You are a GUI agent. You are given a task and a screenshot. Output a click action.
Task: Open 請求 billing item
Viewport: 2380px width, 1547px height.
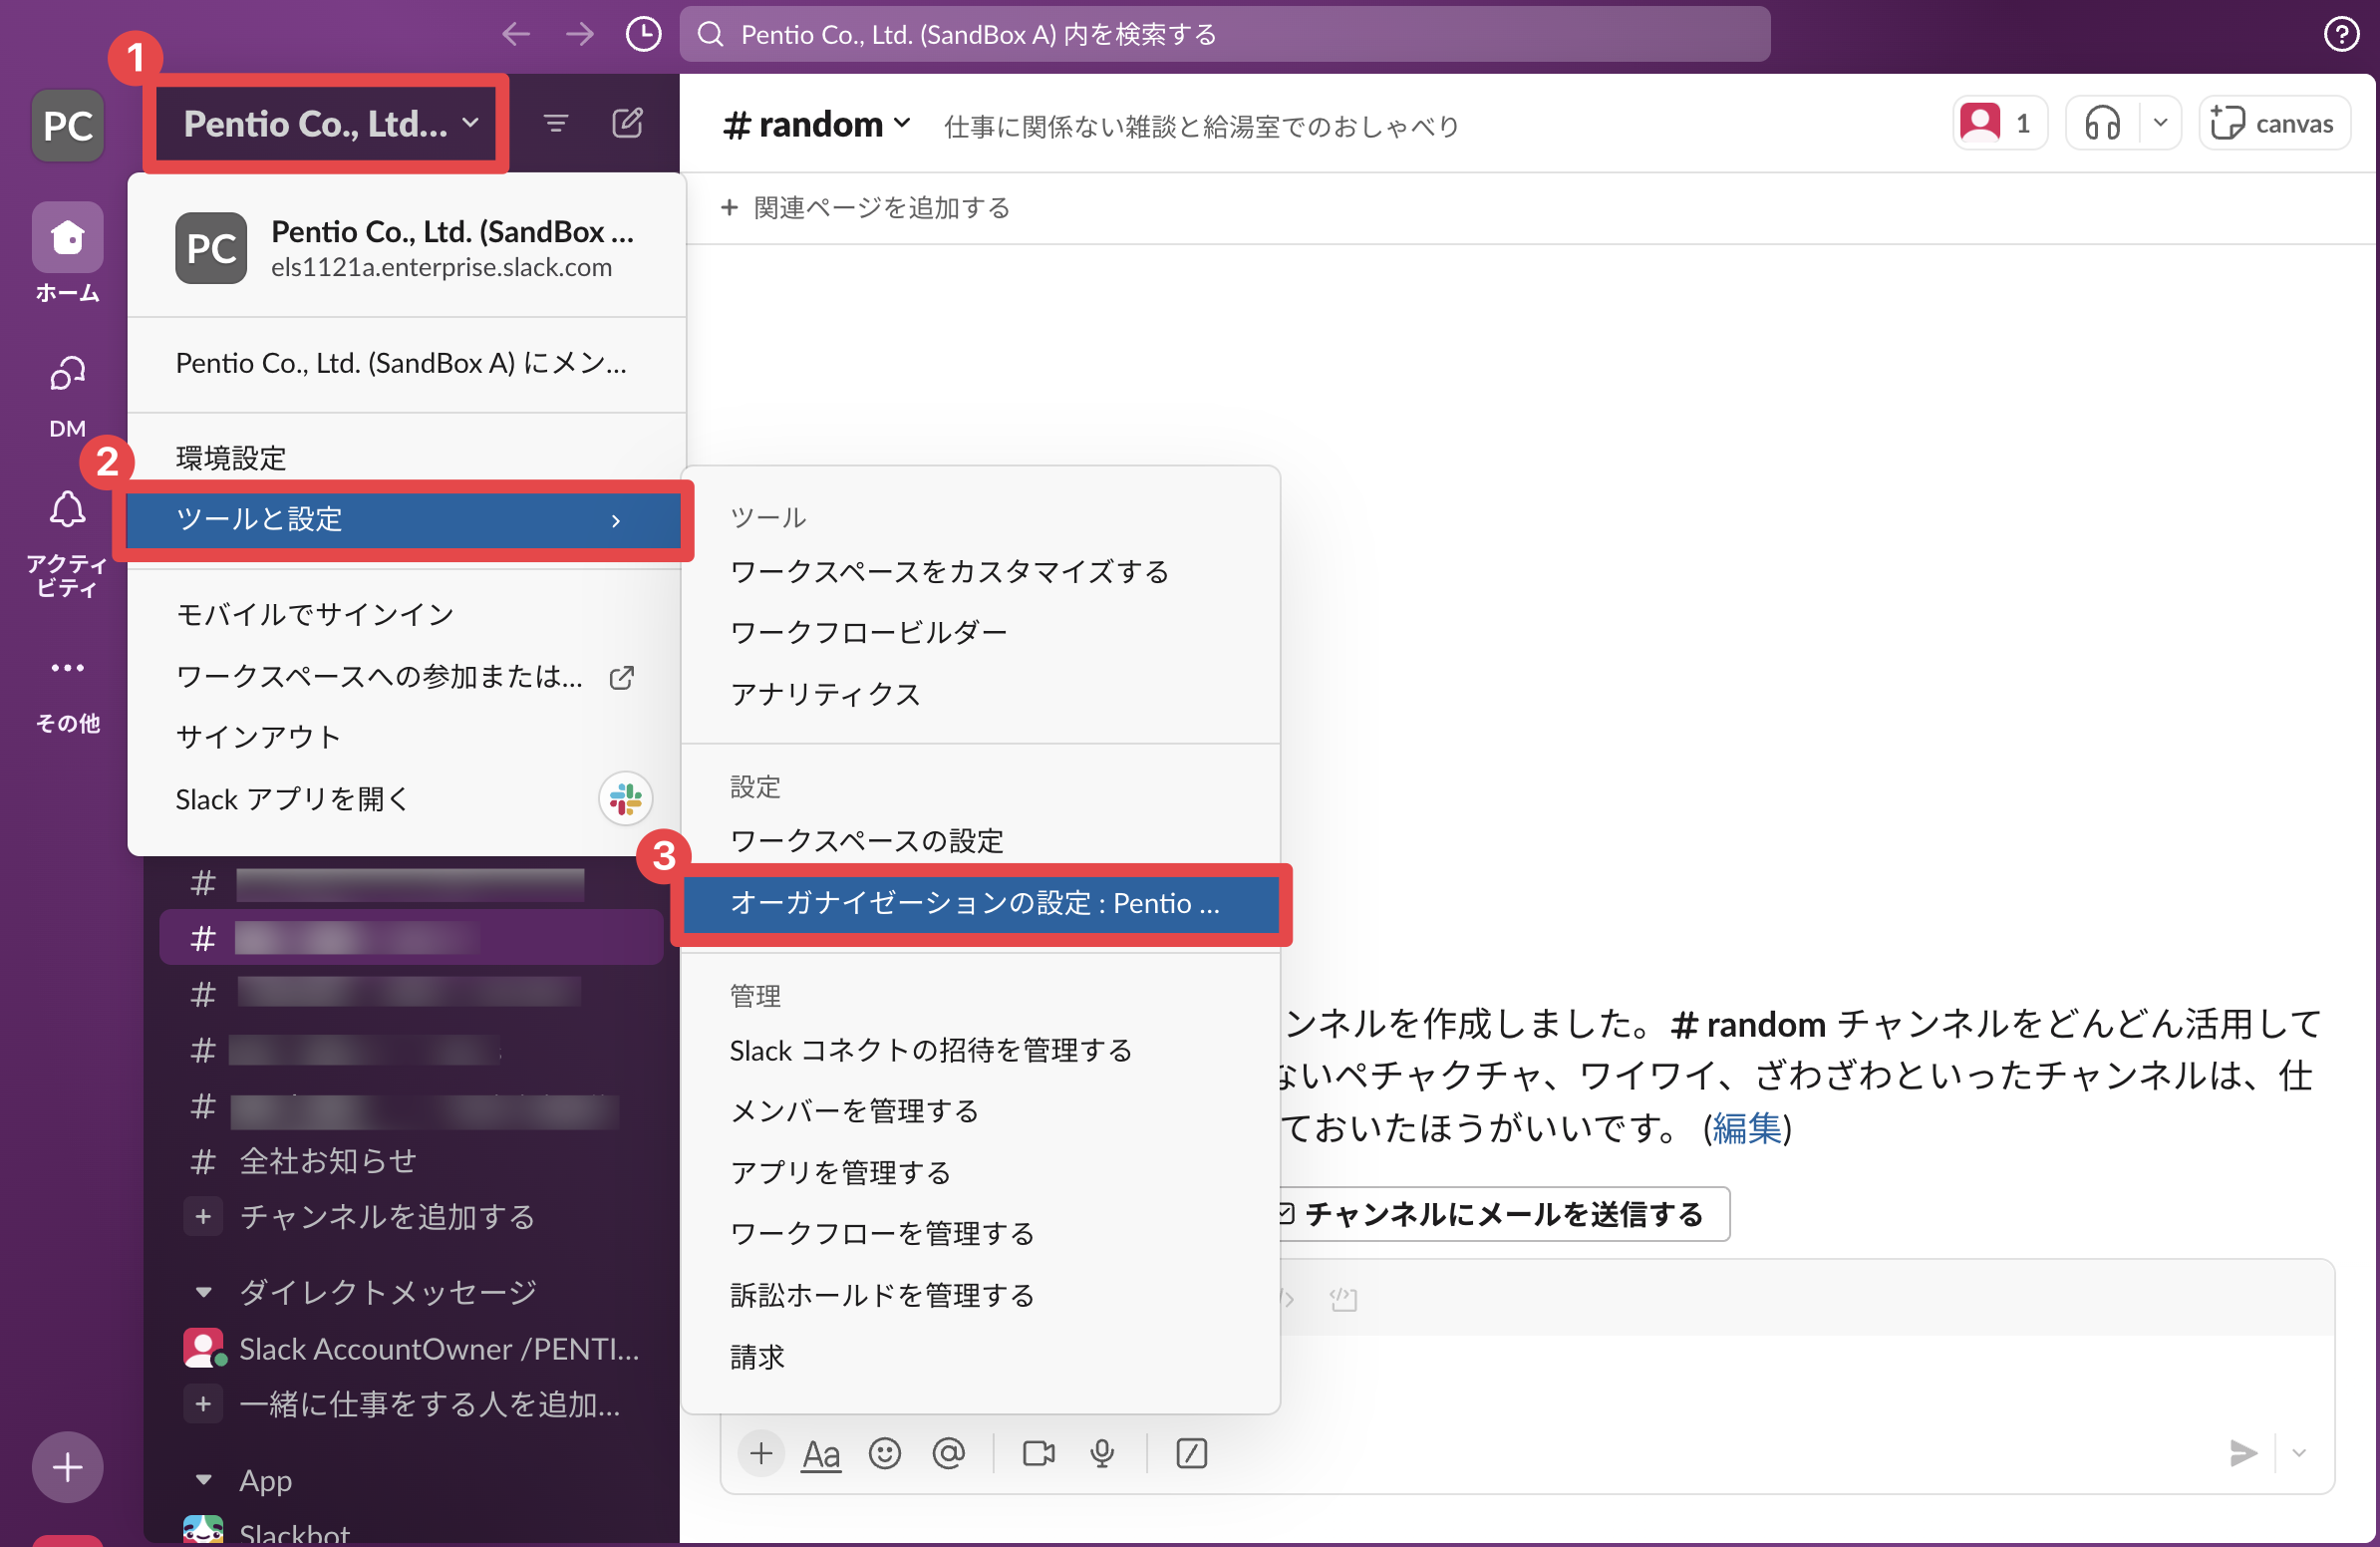click(x=980, y=1357)
